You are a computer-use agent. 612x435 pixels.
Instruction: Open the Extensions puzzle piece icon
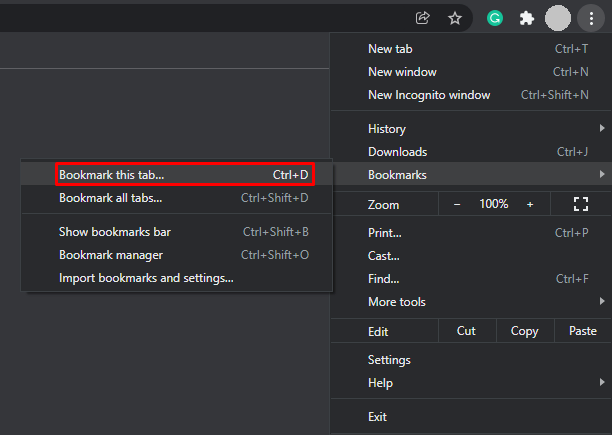point(526,18)
